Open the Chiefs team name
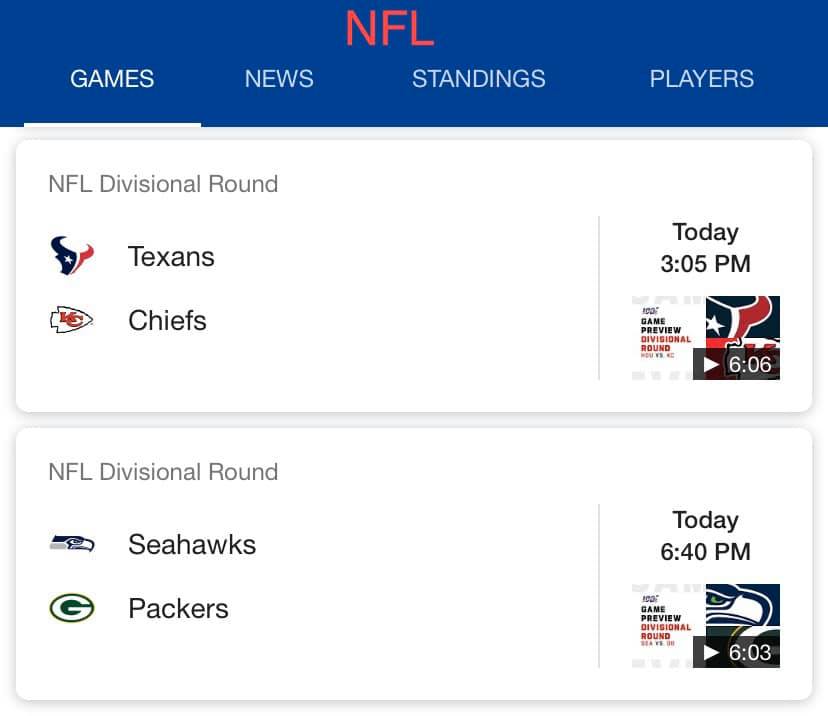The height and width of the screenshot is (716, 828). click(x=167, y=321)
